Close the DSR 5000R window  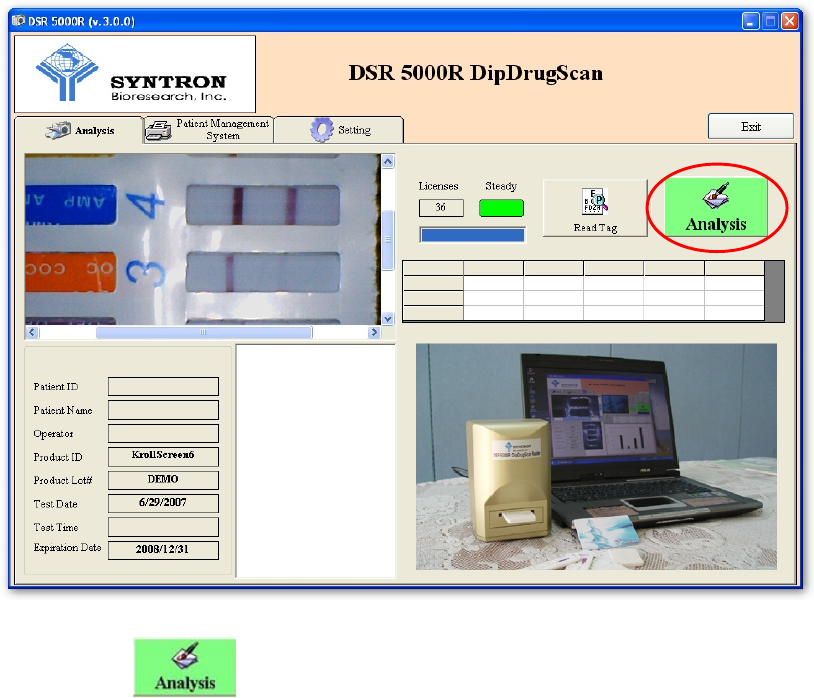coord(790,21)
